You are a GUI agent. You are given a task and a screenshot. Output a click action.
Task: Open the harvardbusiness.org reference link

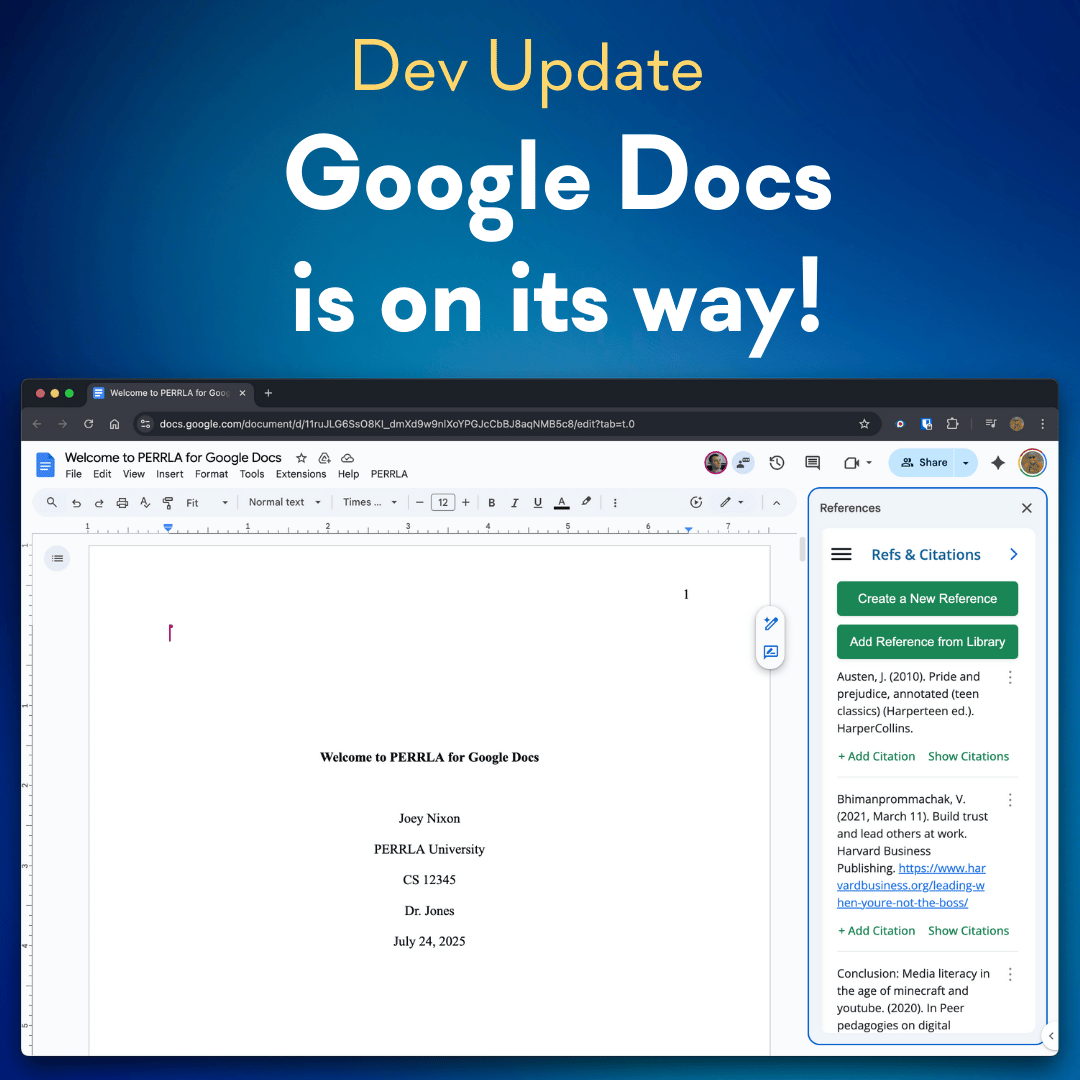[x=911, y=886]
